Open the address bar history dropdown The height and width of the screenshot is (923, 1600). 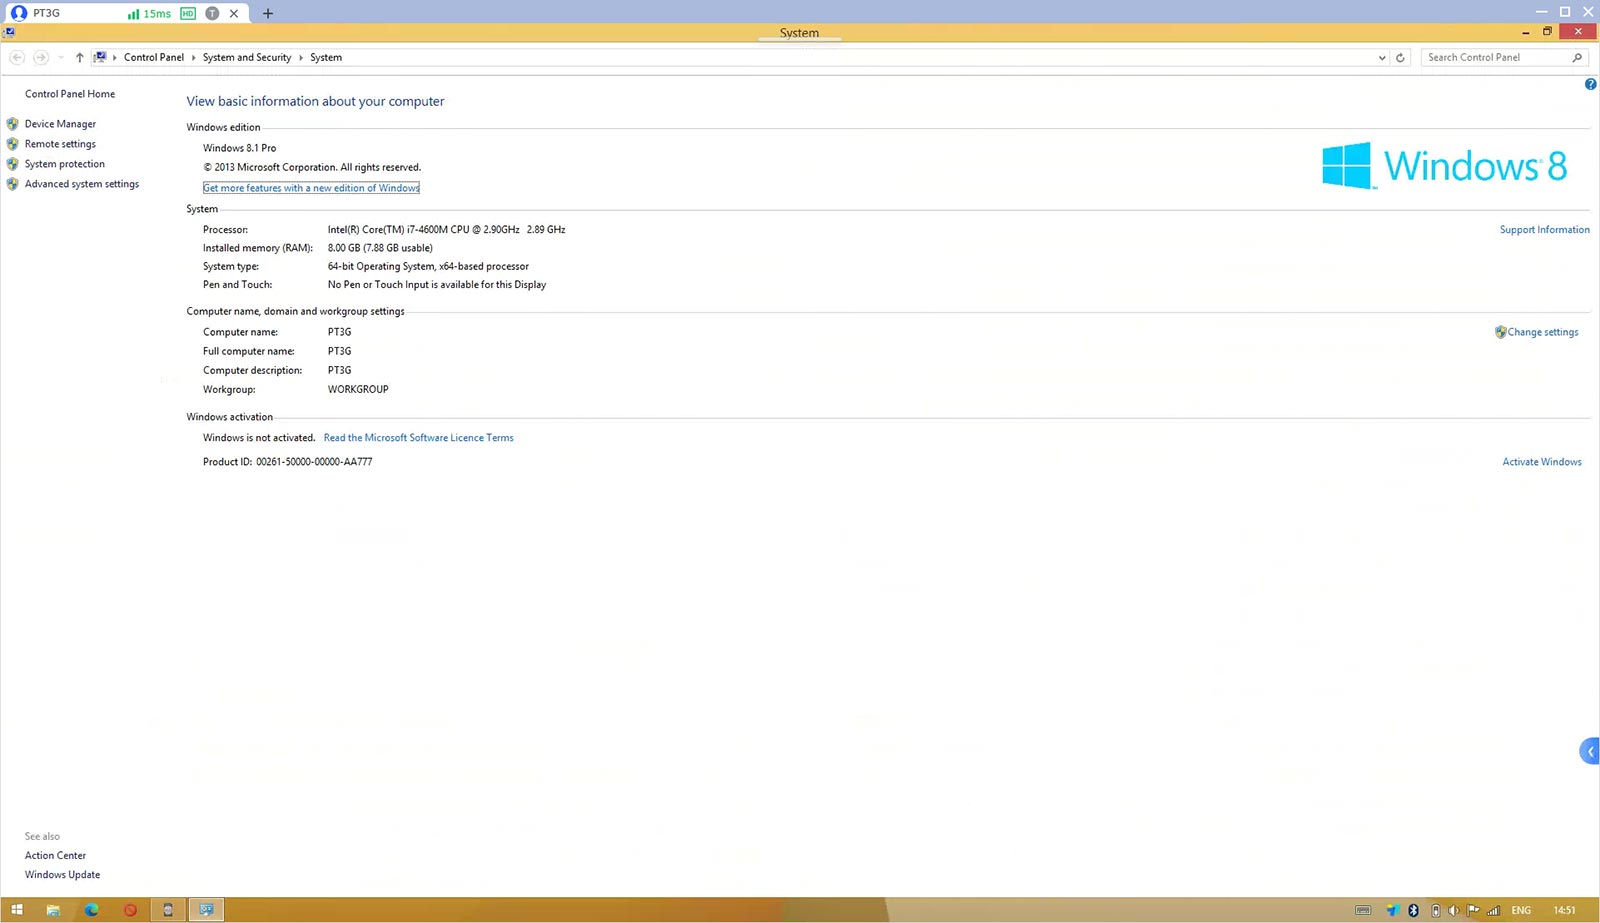pos(1382,58)
